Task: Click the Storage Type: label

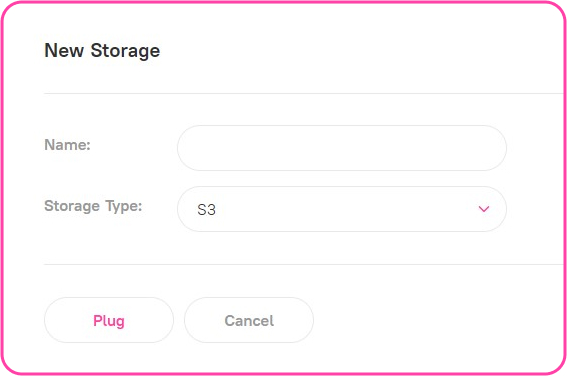Action: pyautogui.click(x=93, y=206)
